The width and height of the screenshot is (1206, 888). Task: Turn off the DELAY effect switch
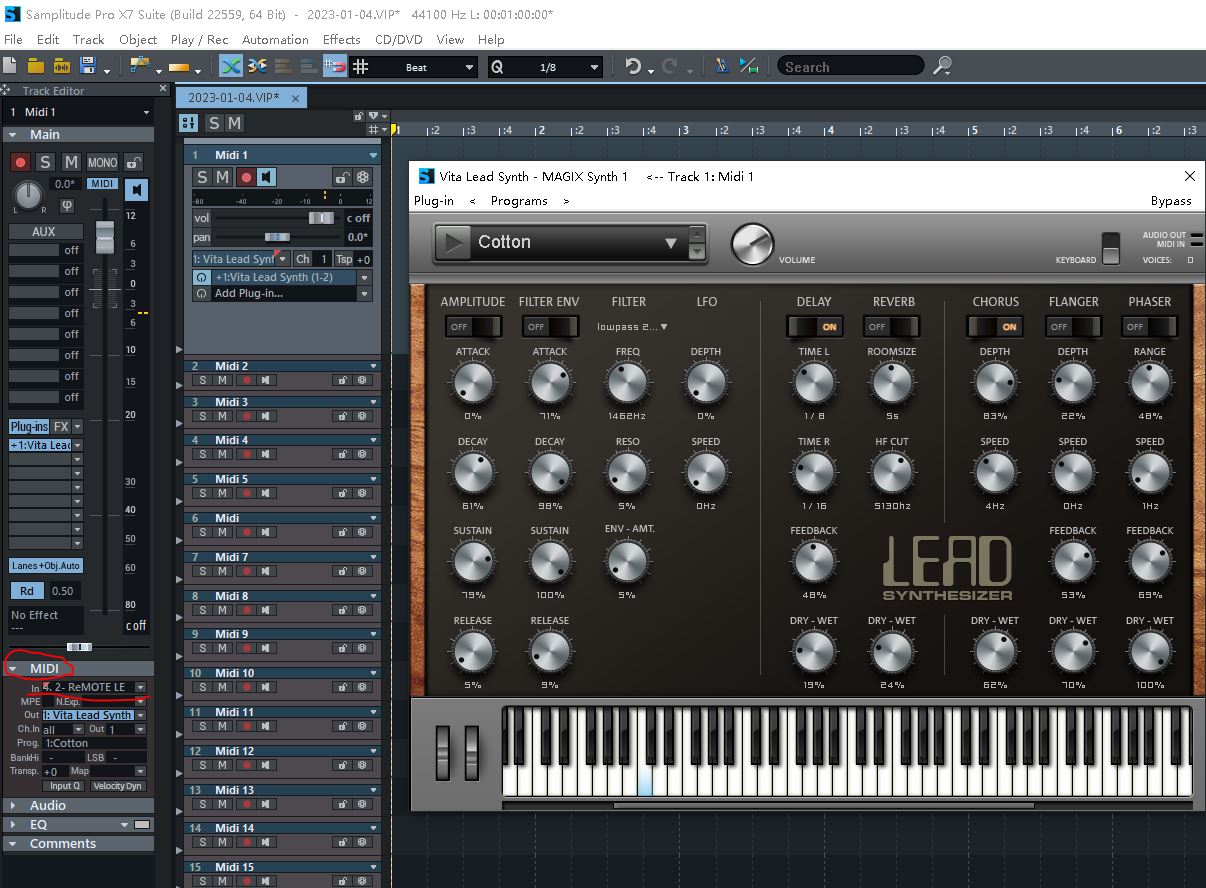[814, 326]
